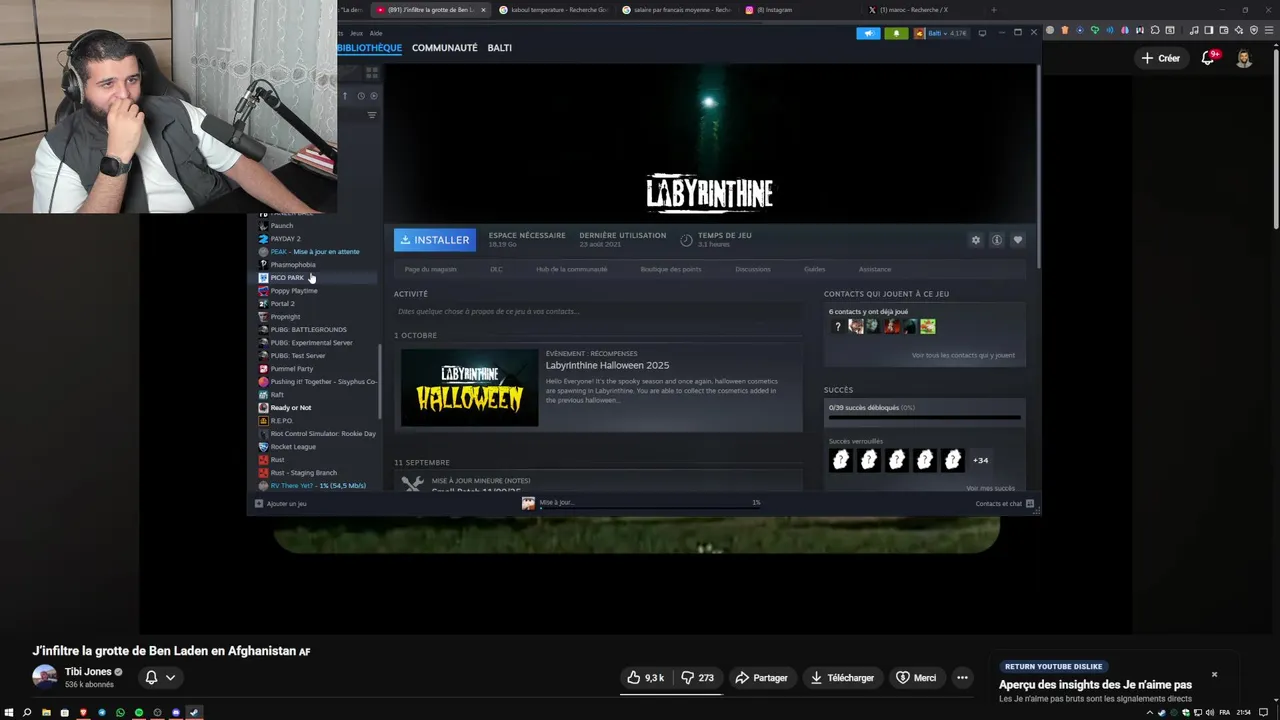Screen dimensions: 1280x720
Task: Open the Discussions link
Action: click(x=752, y=269)
